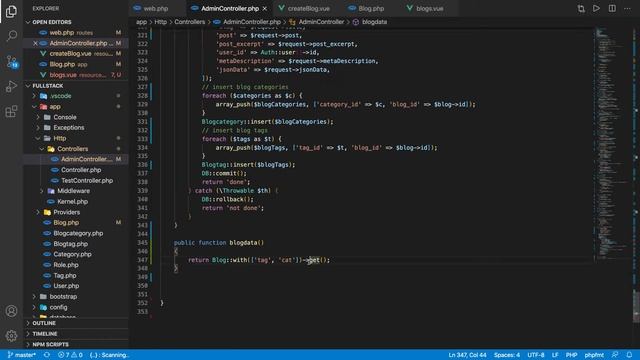The width and height of the screenshot is (640, 360).
Task: Open Controller.php in the file tree
Action: (81, 170)
